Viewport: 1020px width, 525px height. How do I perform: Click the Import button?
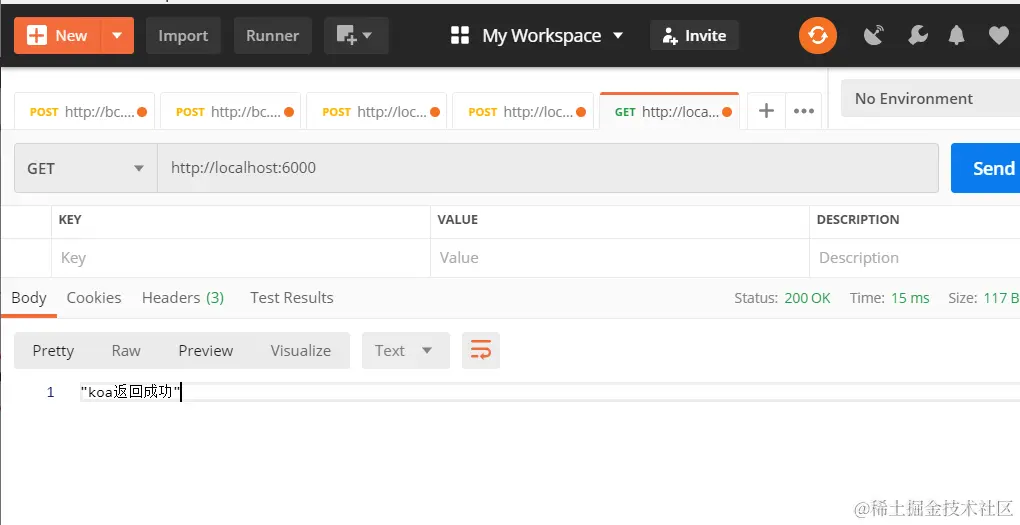(183, 36)
